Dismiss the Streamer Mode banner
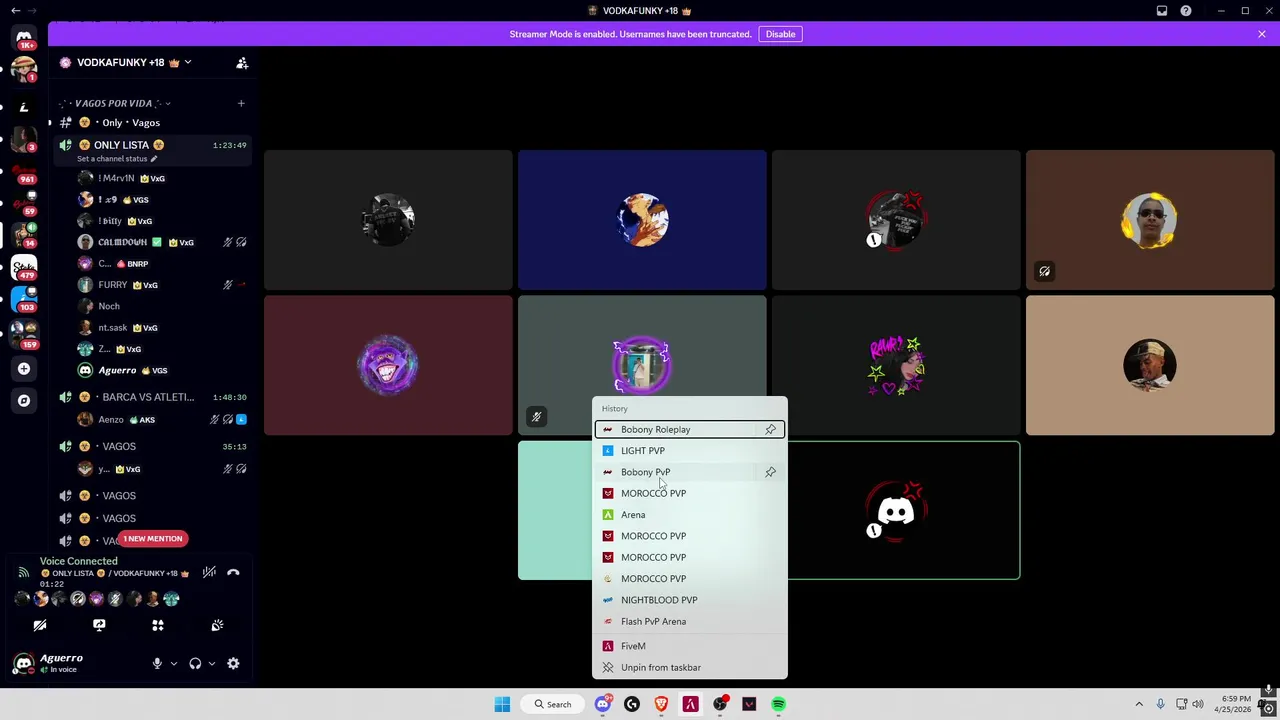 [x=1262, y=34]
